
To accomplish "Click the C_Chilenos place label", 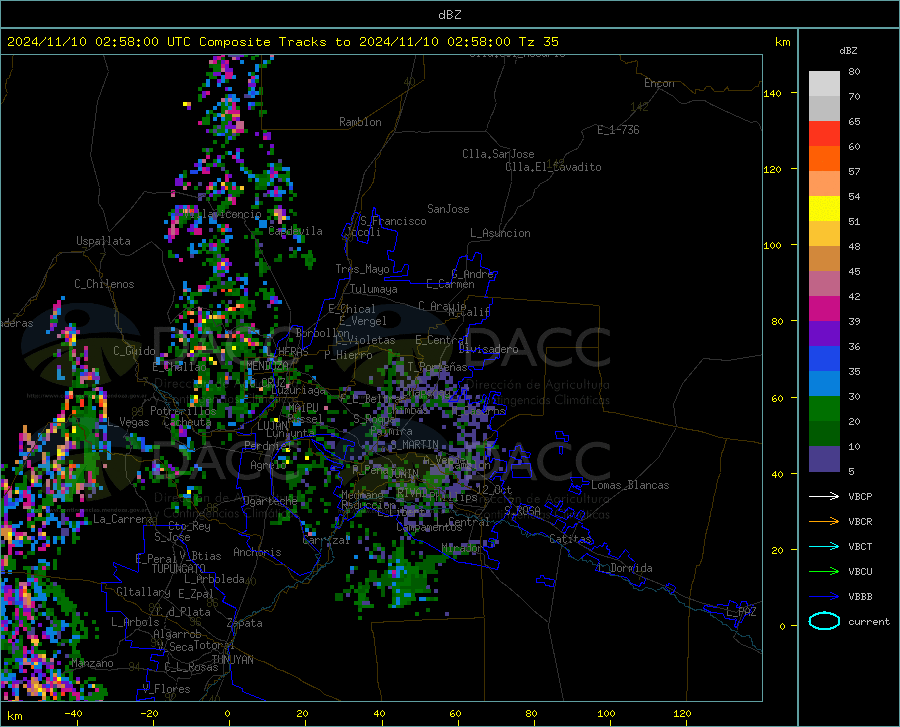I will [104, 283].
